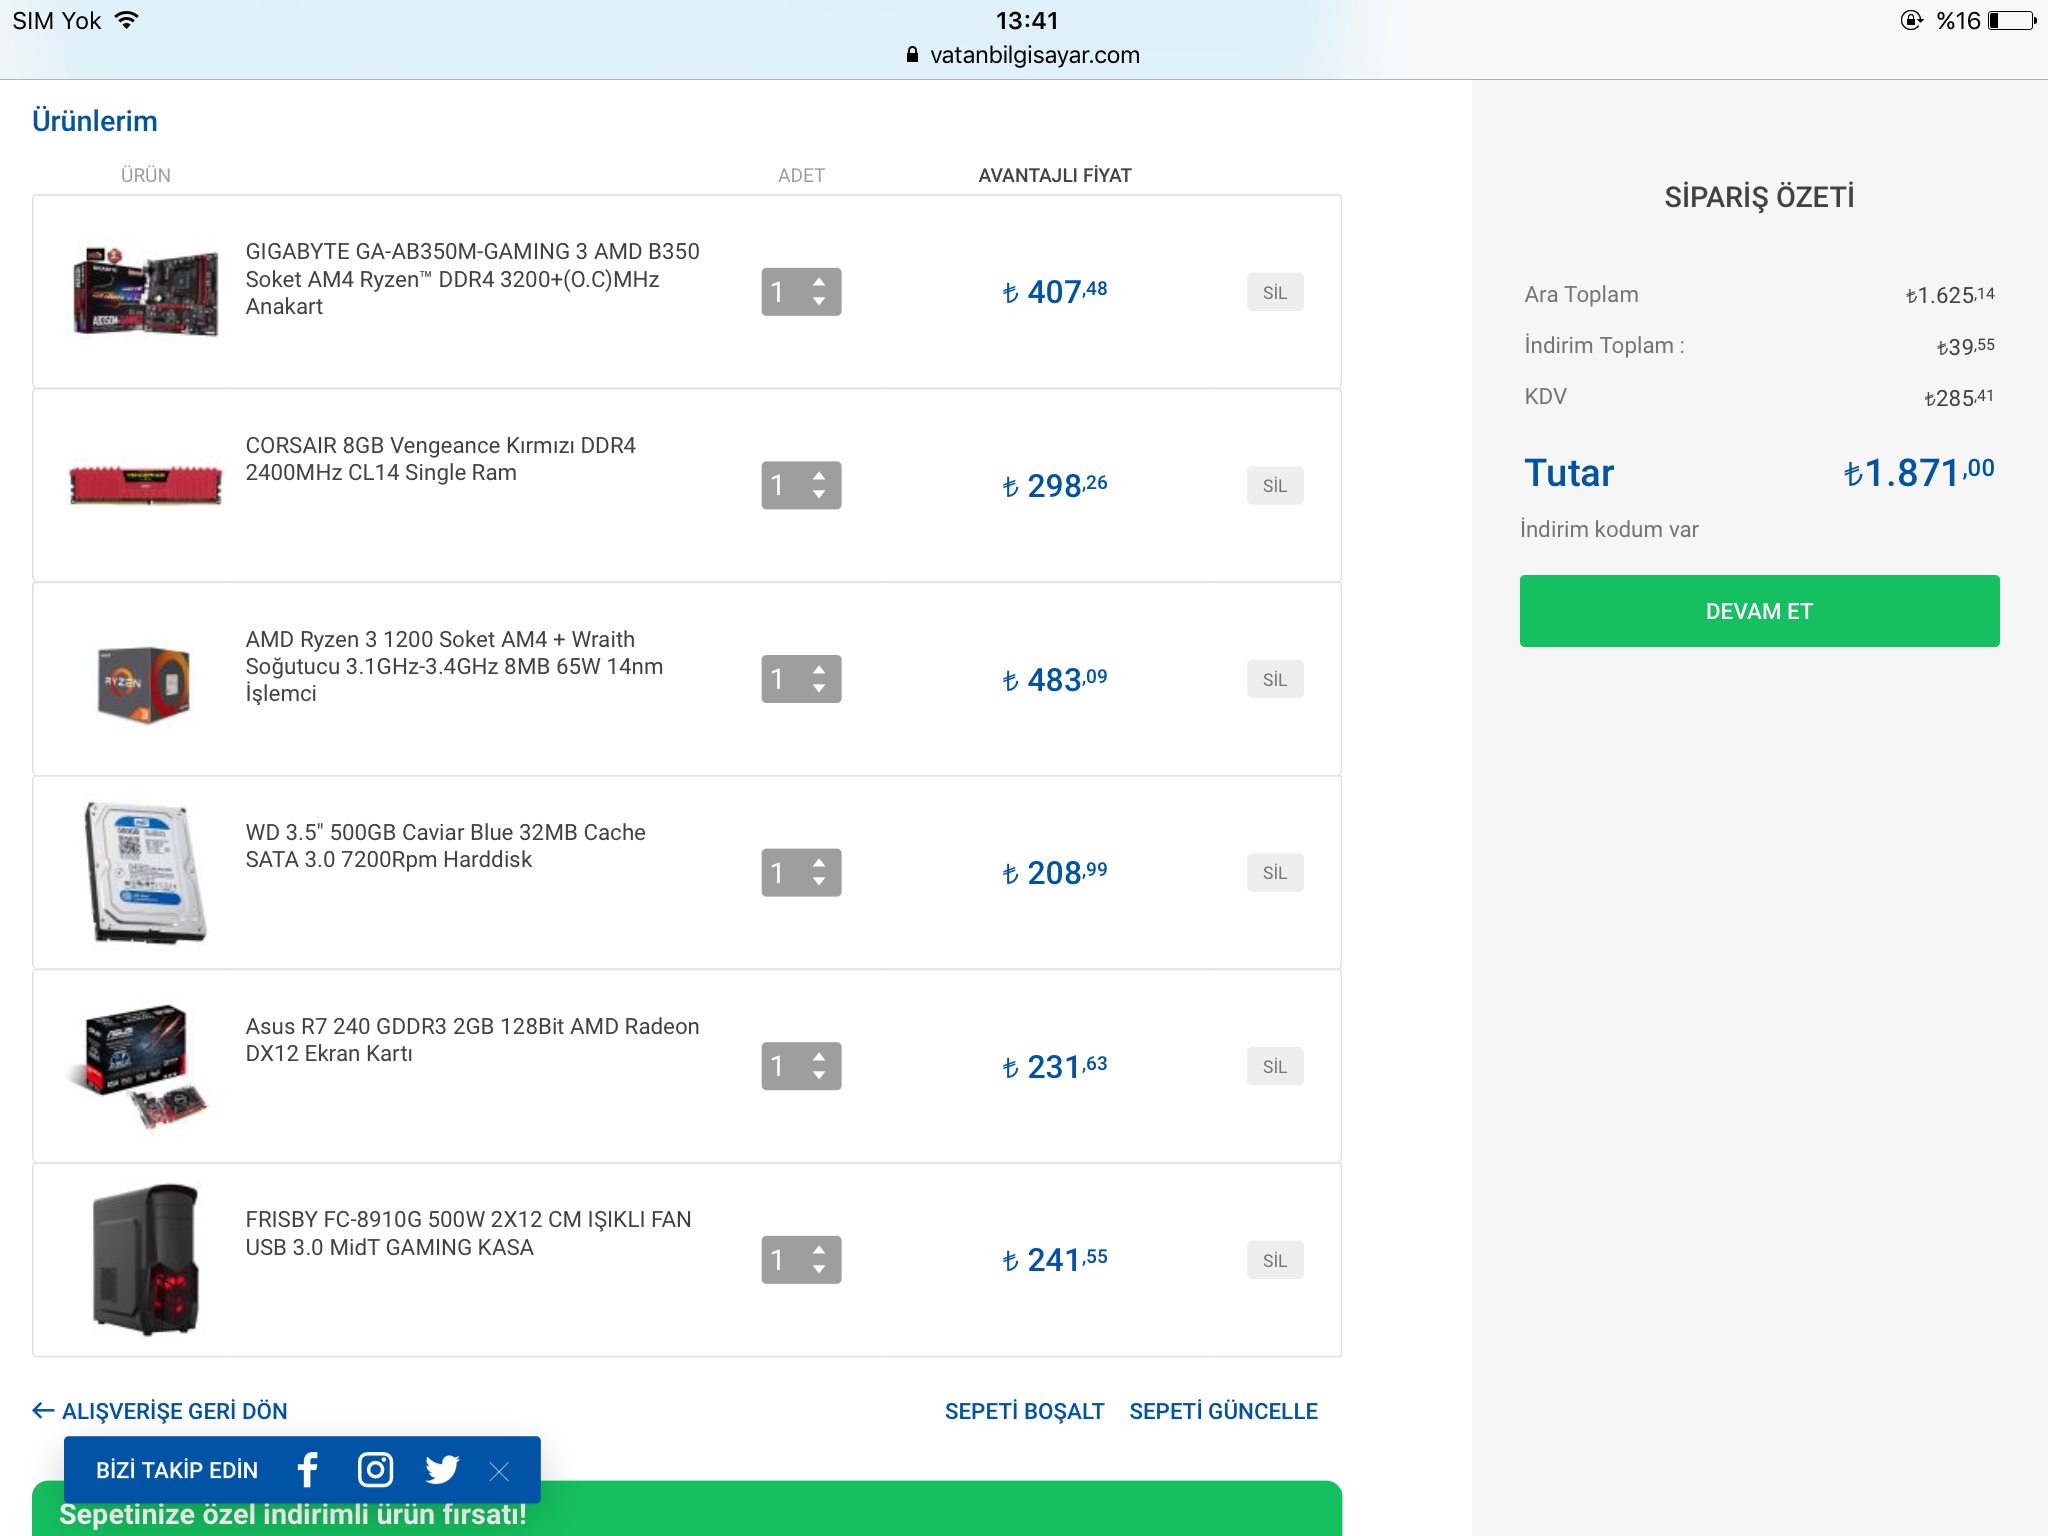Screen dimensions: 2048x1536
Task: Open the Twitter follow icon
Action: tap(441, 1469)
